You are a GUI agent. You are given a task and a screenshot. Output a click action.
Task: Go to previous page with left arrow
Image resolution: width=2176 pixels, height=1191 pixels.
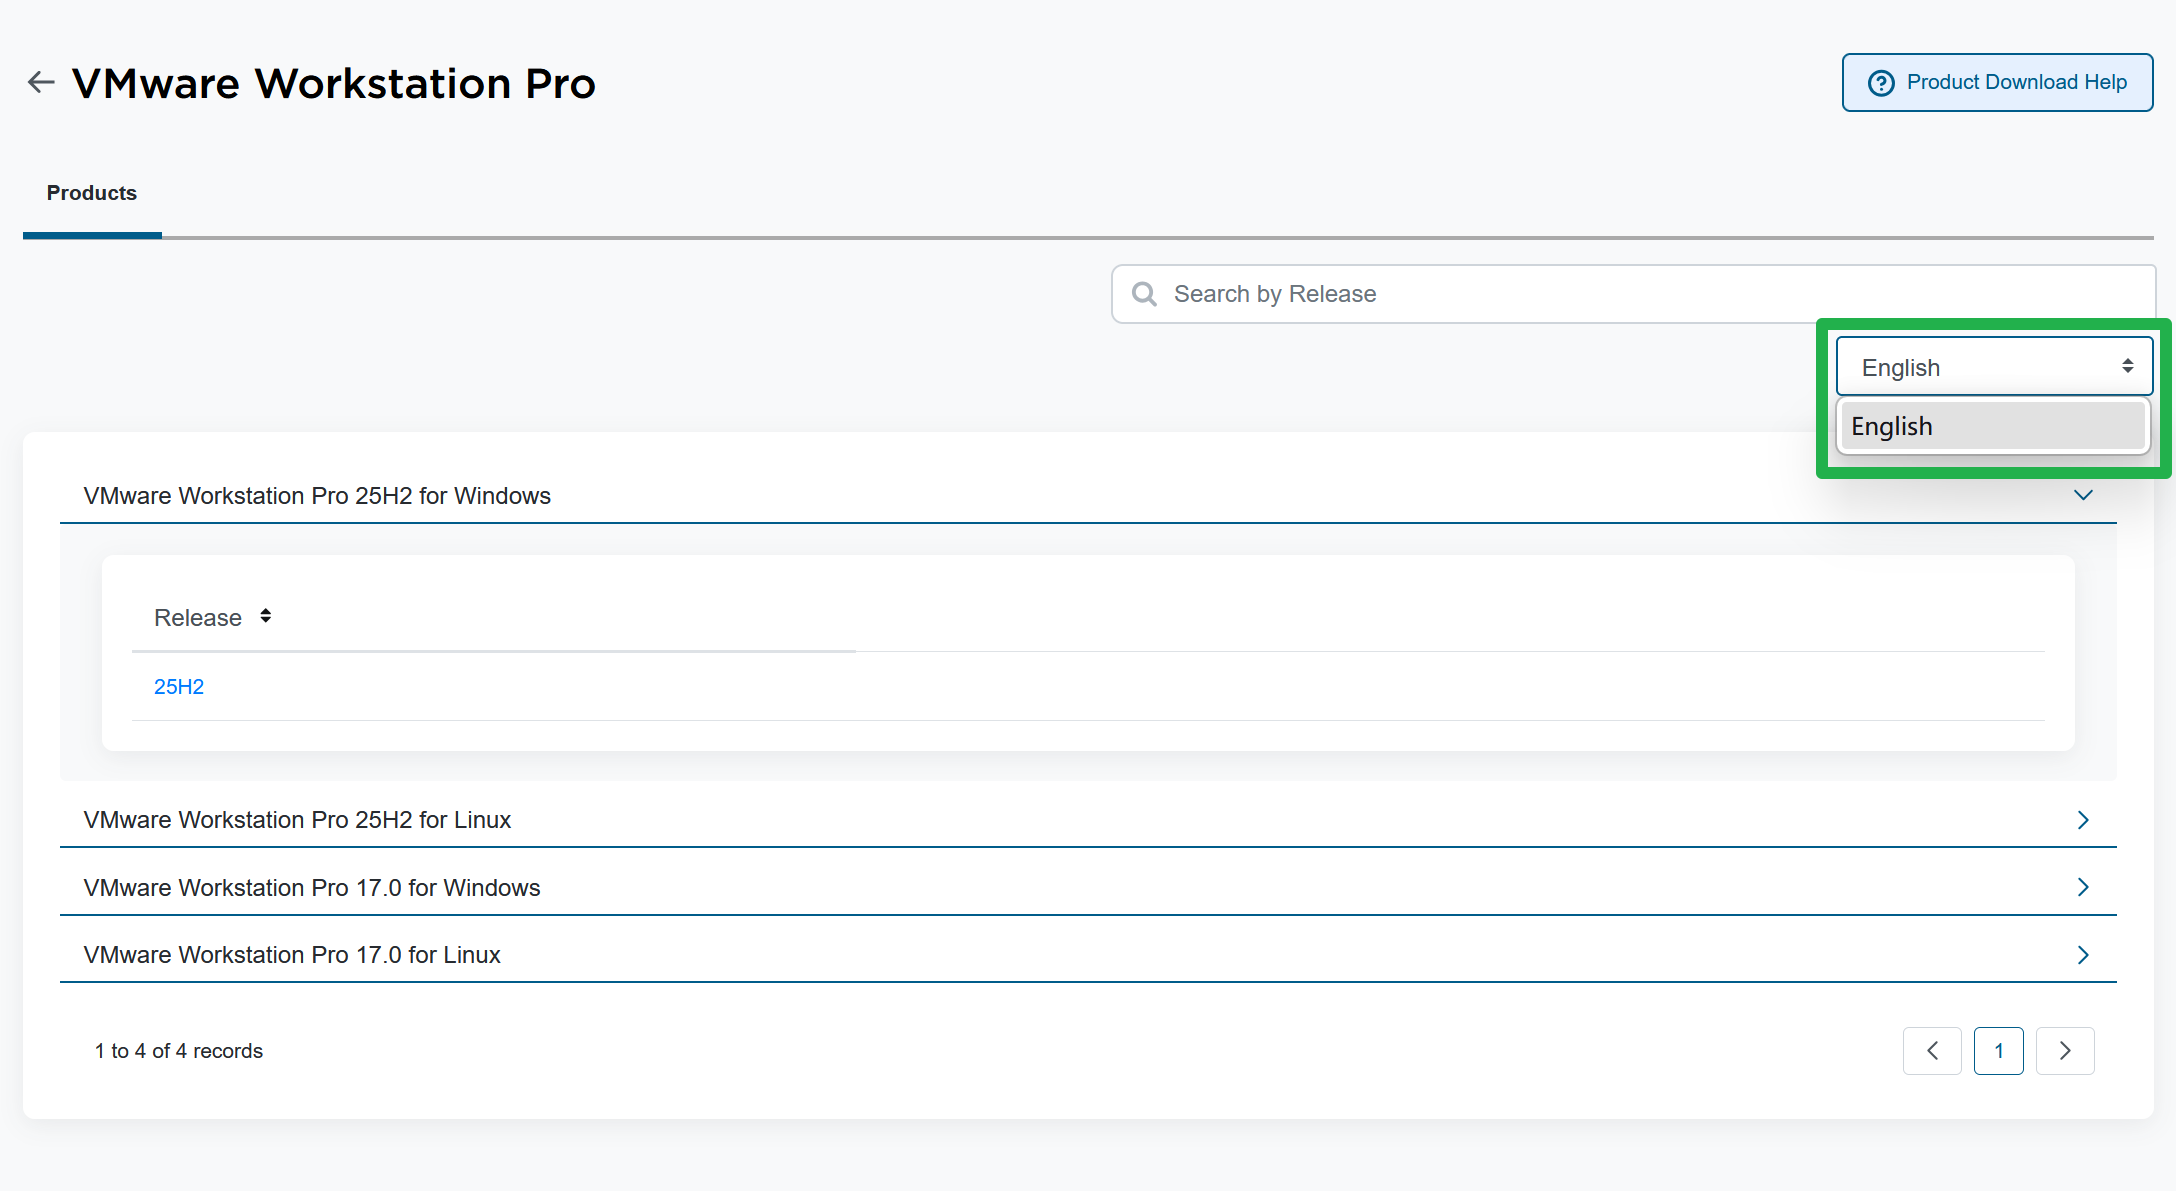tap(1932, 1051)
